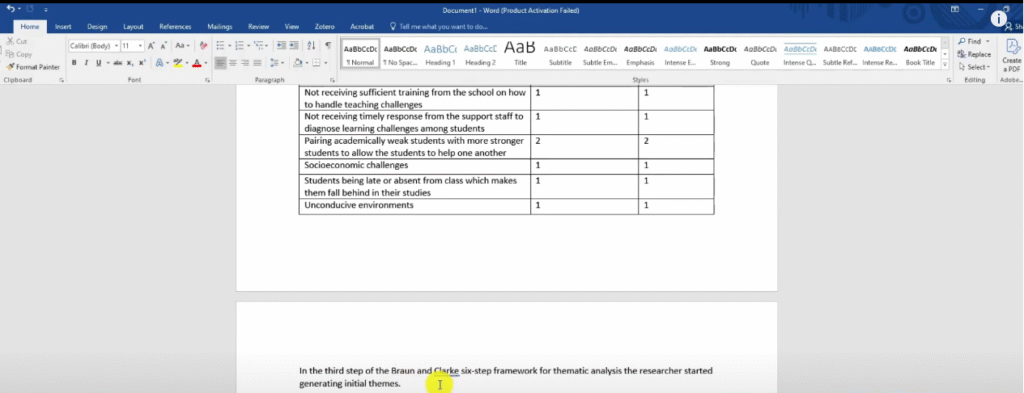Apply the Heading 2 style
Screen dimensions: 1024x393
point(481,55)
